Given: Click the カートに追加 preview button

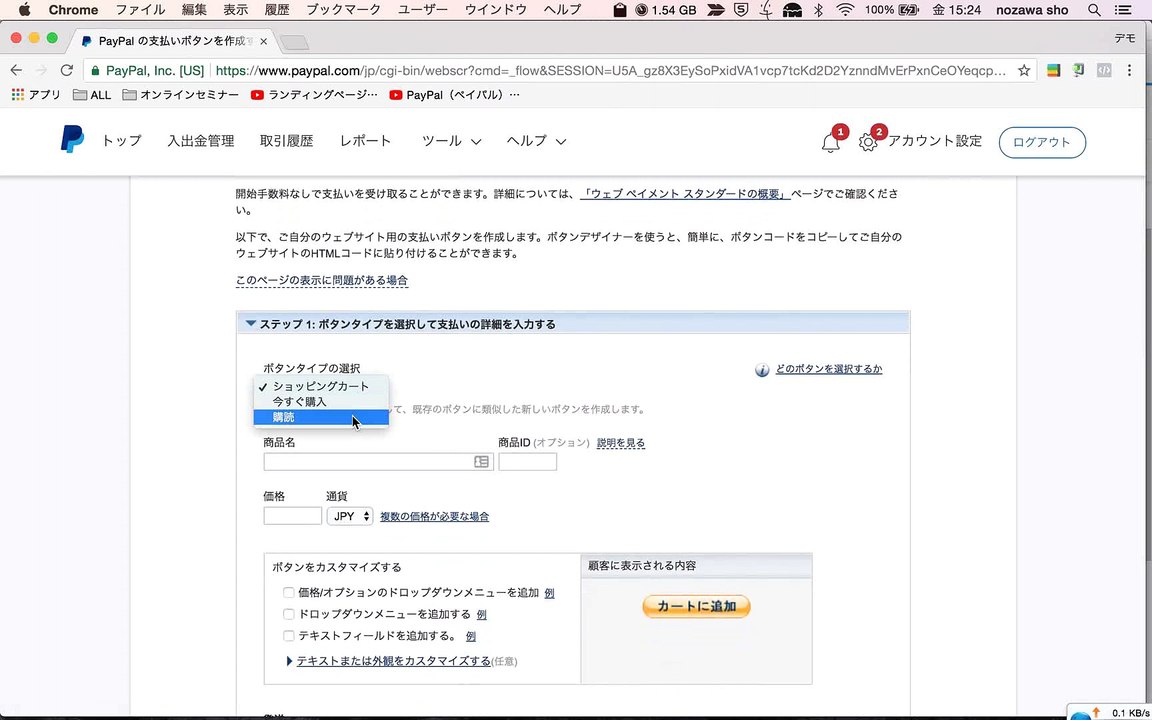Looking at the screenshot, I should coord(696,607).
